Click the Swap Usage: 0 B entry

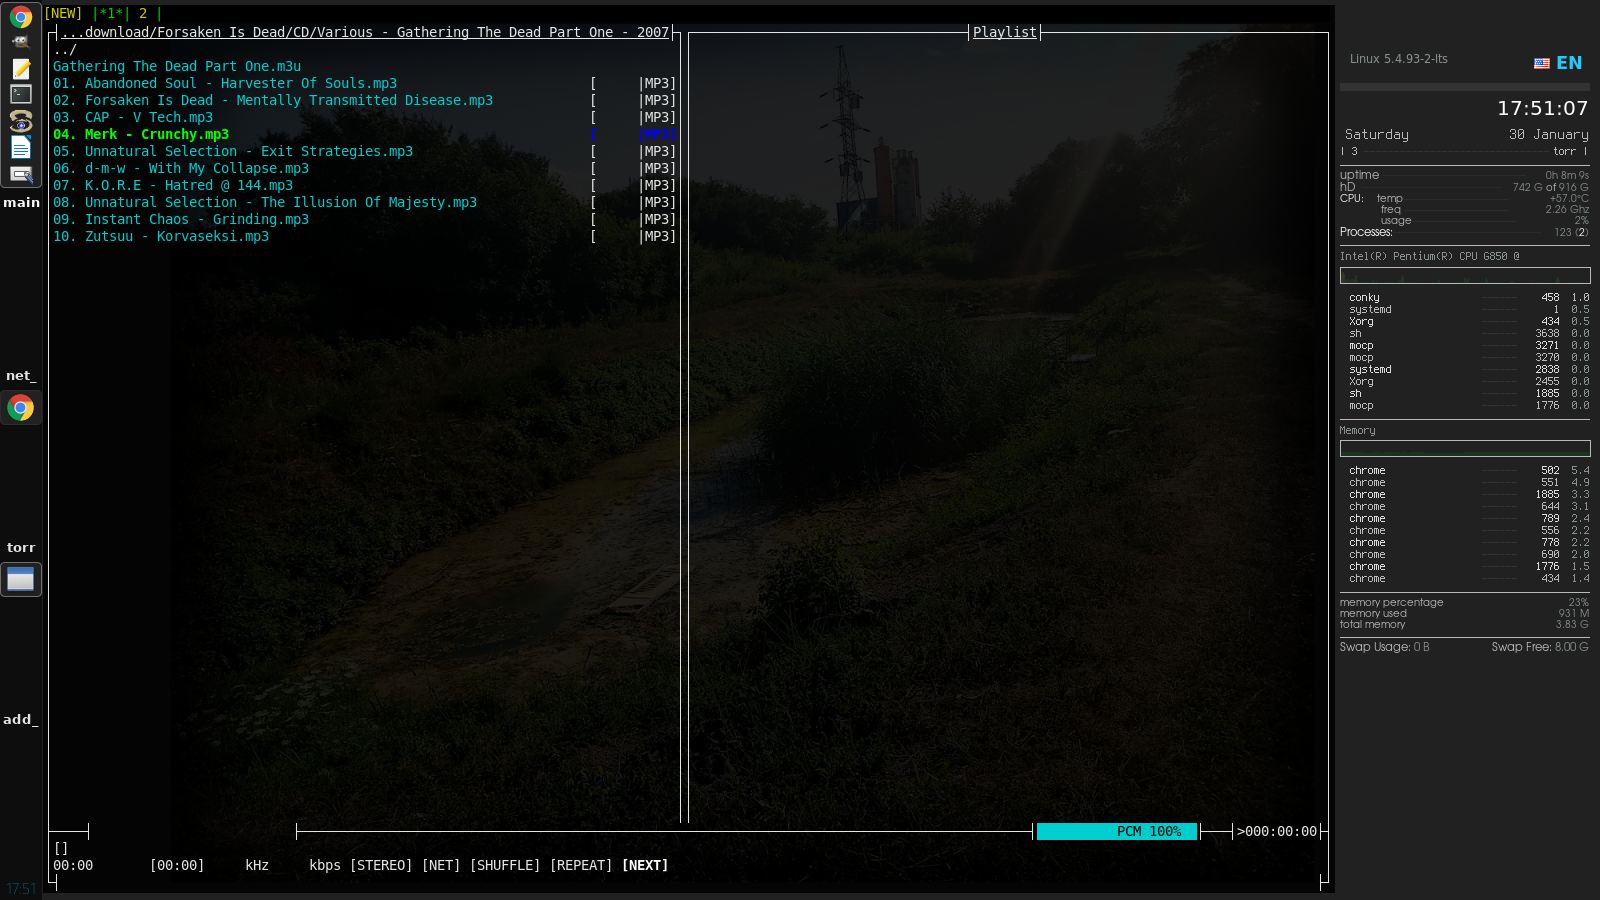[1384, 647]
